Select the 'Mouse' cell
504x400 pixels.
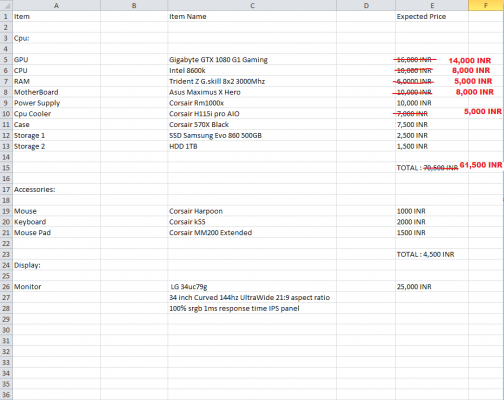(56, 211)
